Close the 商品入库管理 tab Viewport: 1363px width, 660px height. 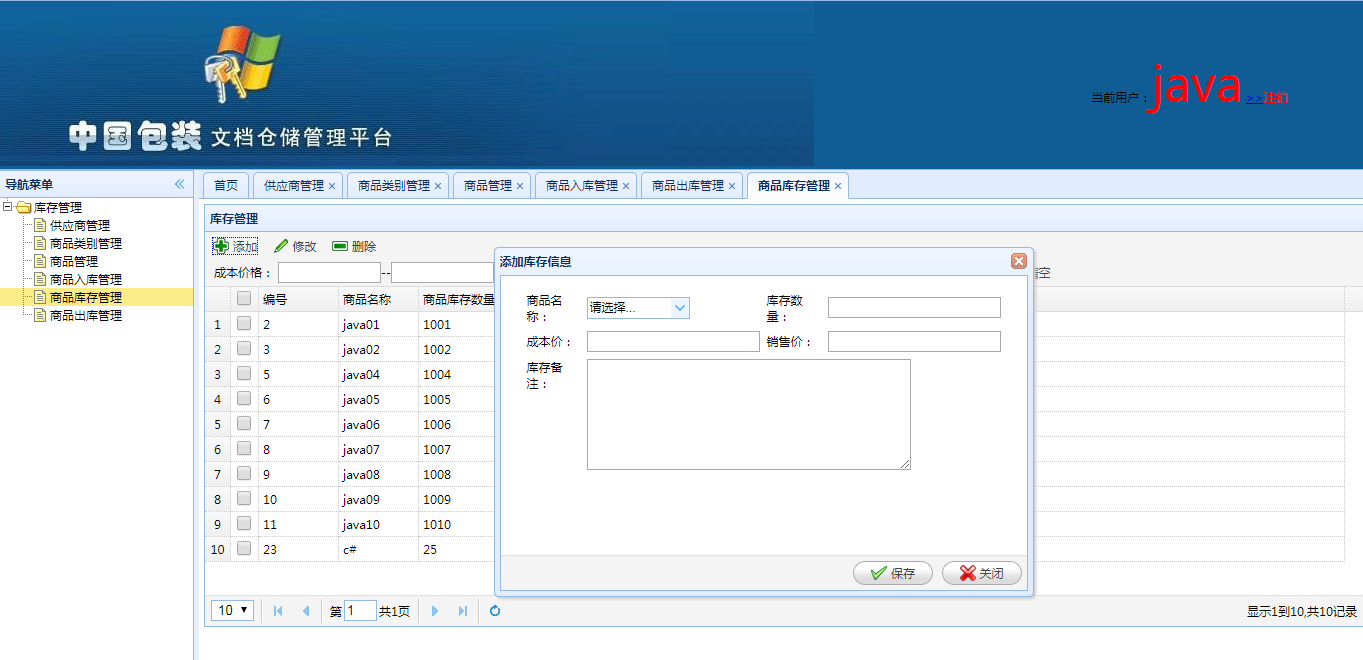pos(626,186)
